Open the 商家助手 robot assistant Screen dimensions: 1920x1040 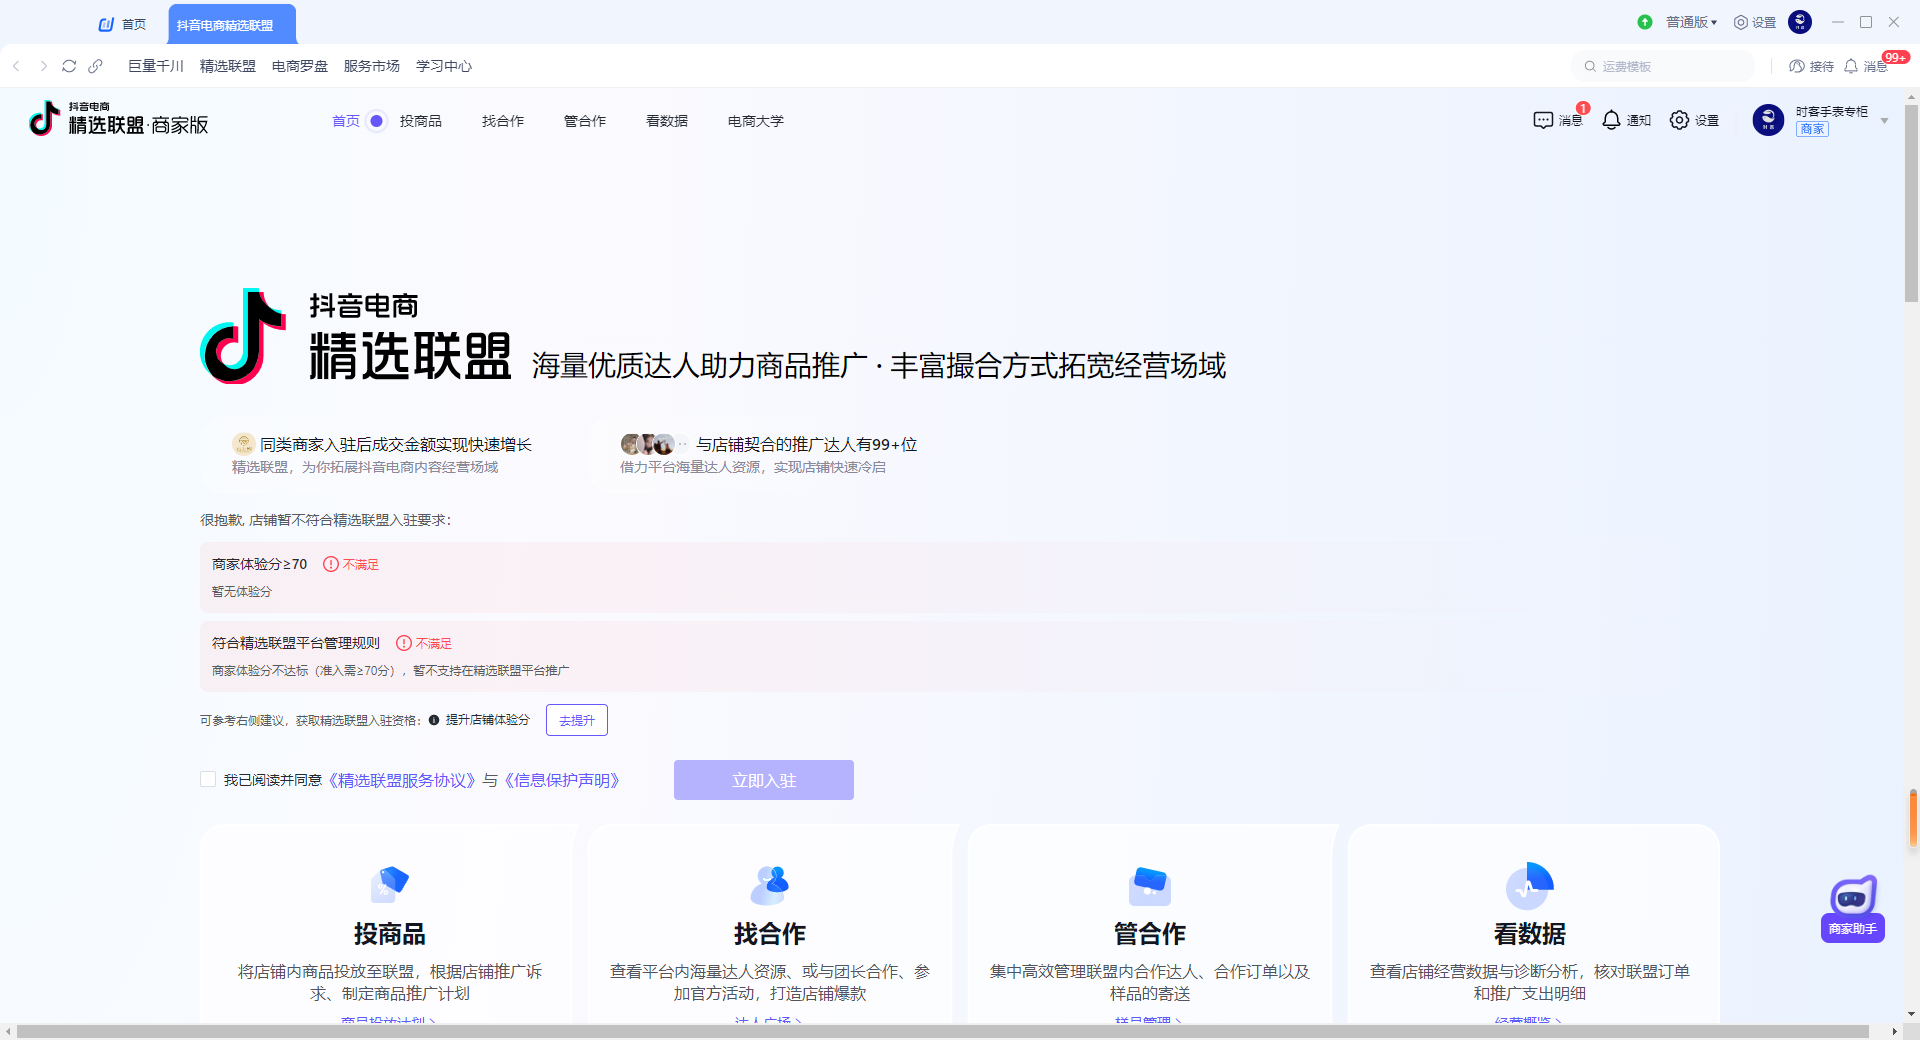(x=1853, y=908)
